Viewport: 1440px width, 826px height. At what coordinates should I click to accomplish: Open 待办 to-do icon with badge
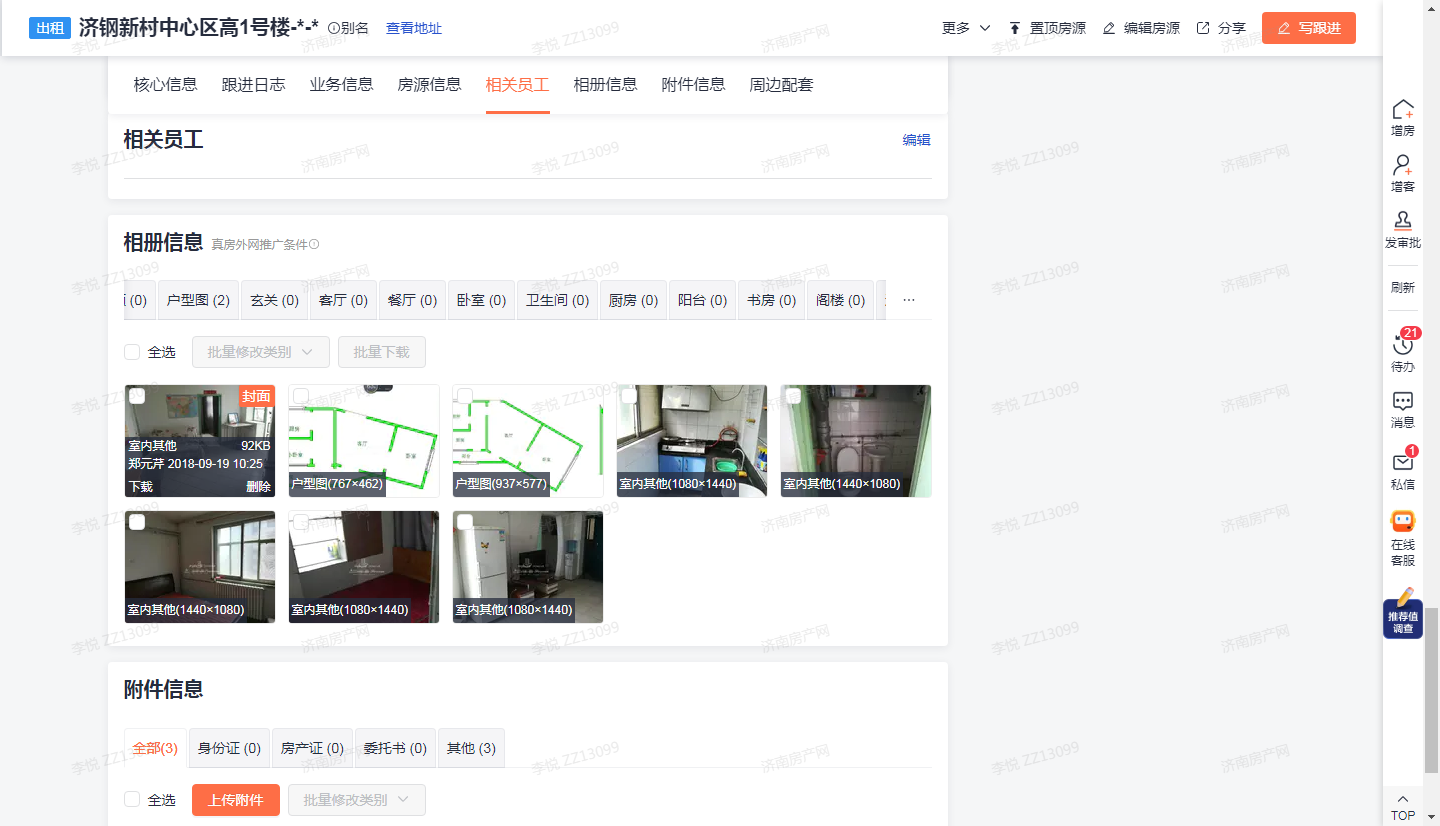[1403, 345]
